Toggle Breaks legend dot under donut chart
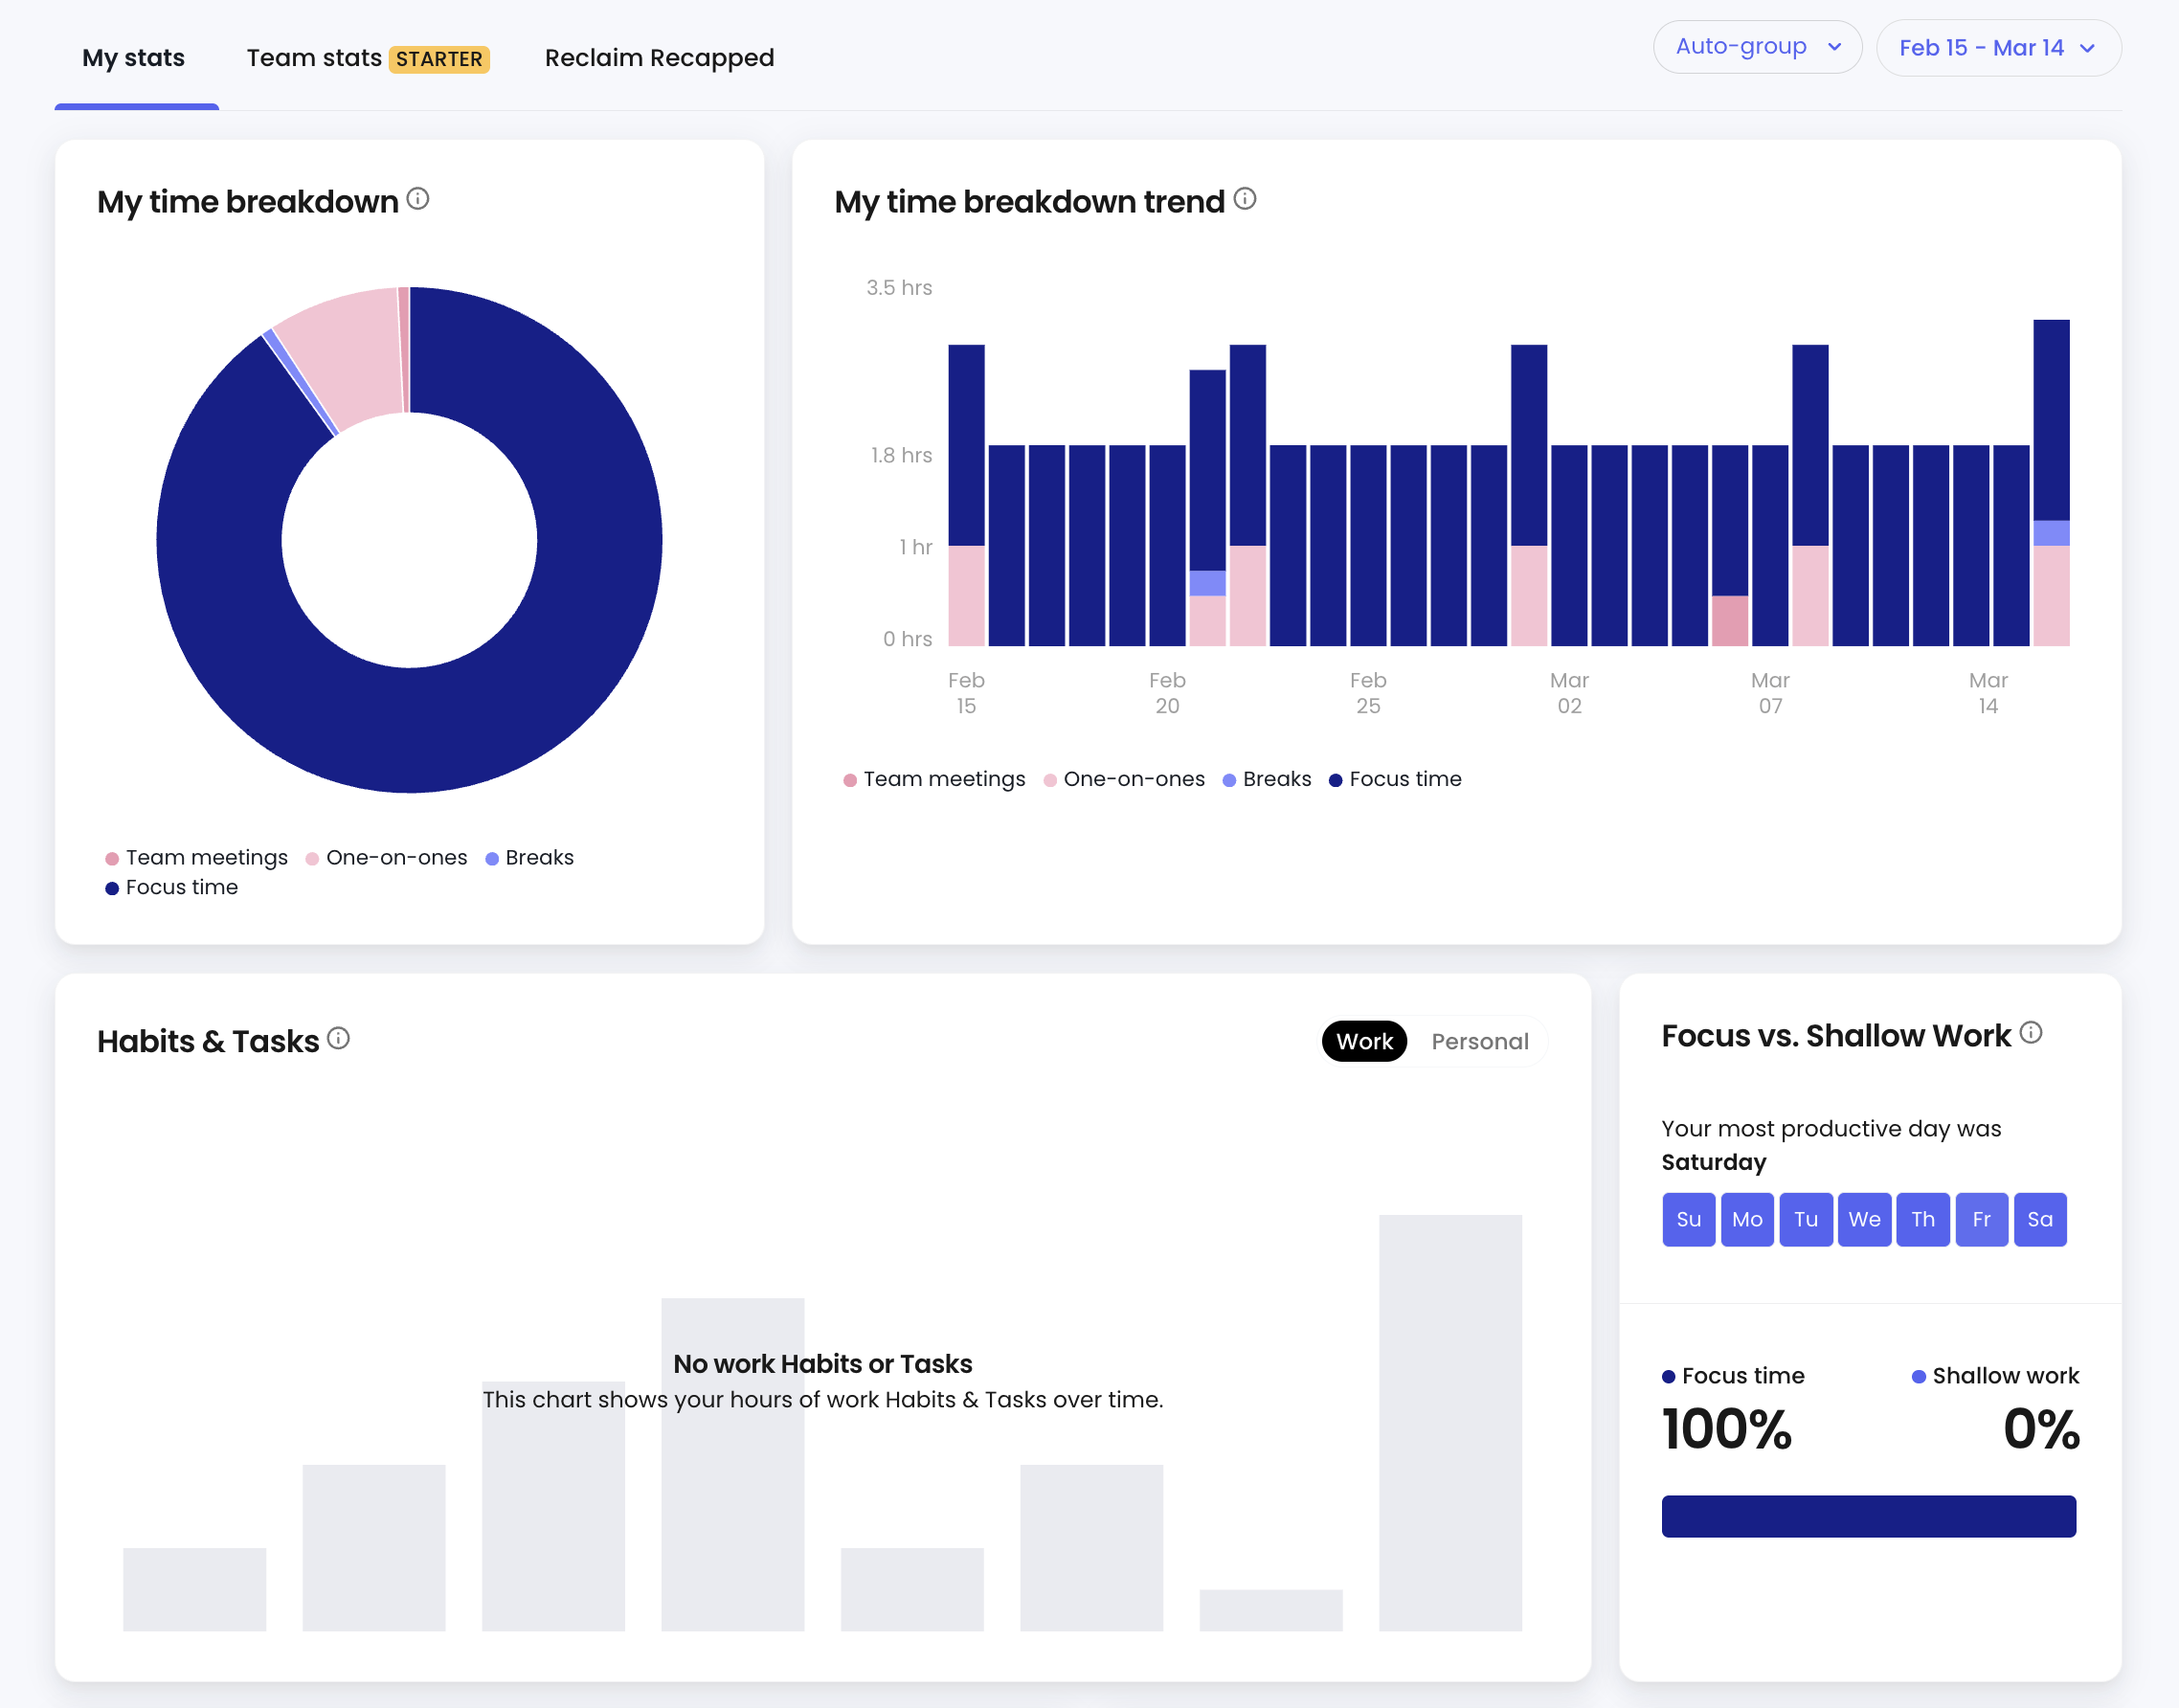This screenshot has height=1708, width=2179. [x=492, y=859]
